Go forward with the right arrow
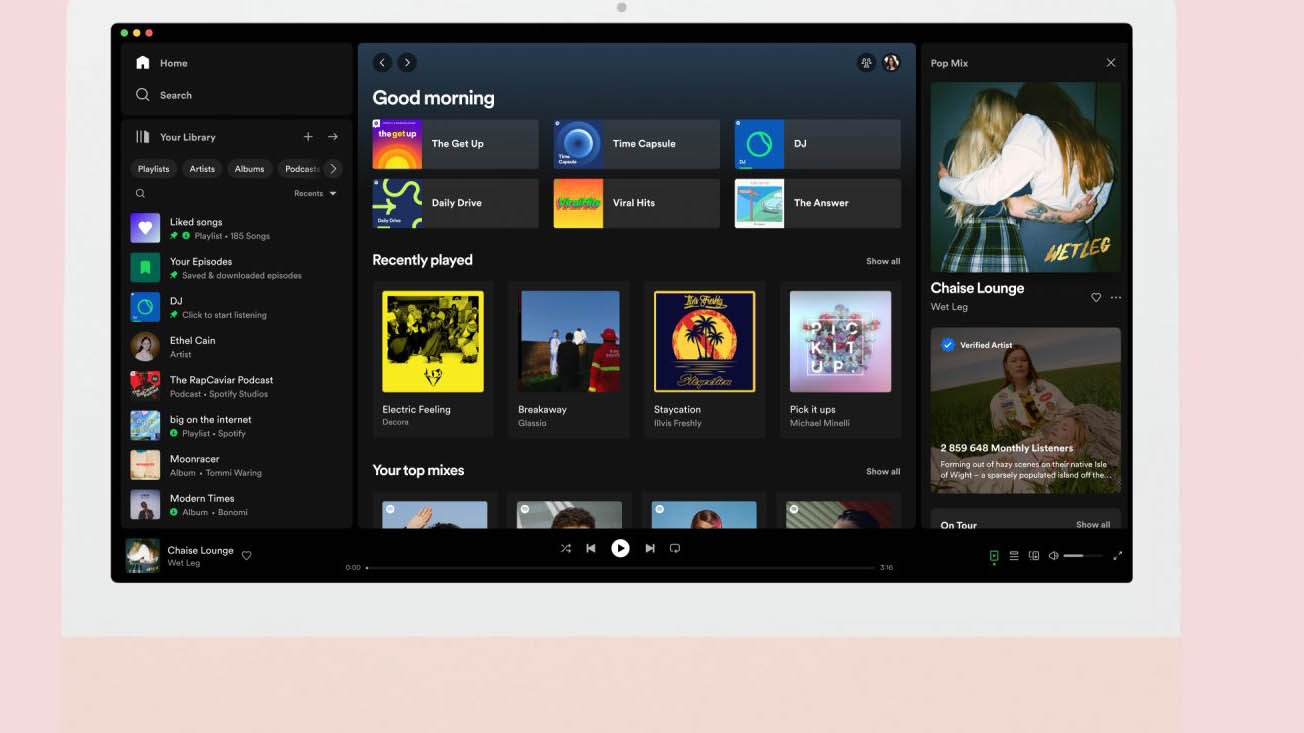This screenshot has width=1304, height=733. point(407,63)
